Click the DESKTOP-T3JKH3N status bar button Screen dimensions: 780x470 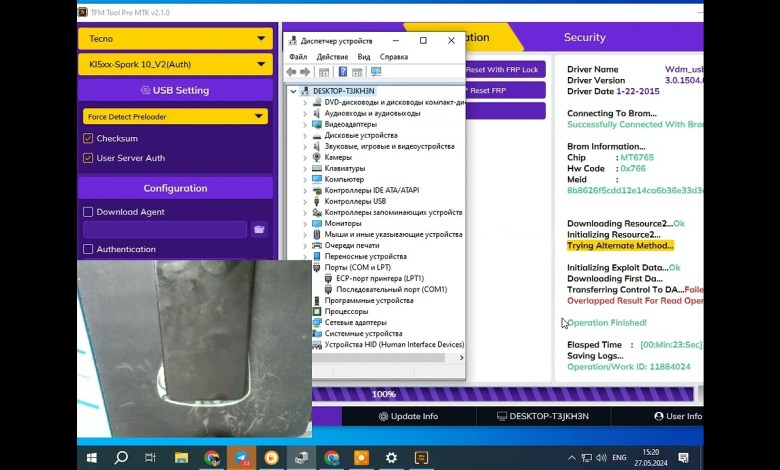point(543,416)
